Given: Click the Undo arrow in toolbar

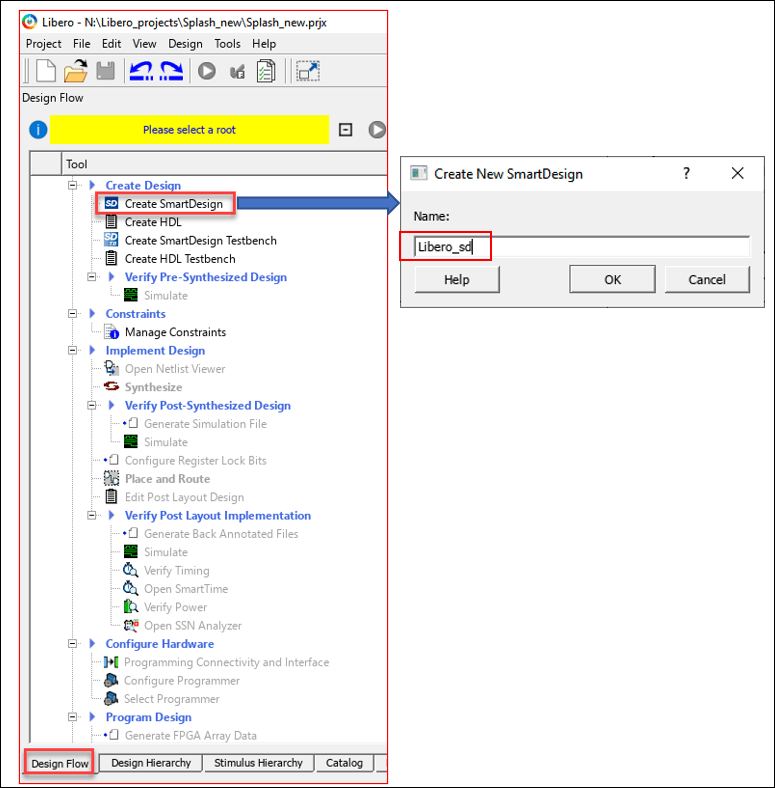Looking at the screenshot, I should 141,71.
